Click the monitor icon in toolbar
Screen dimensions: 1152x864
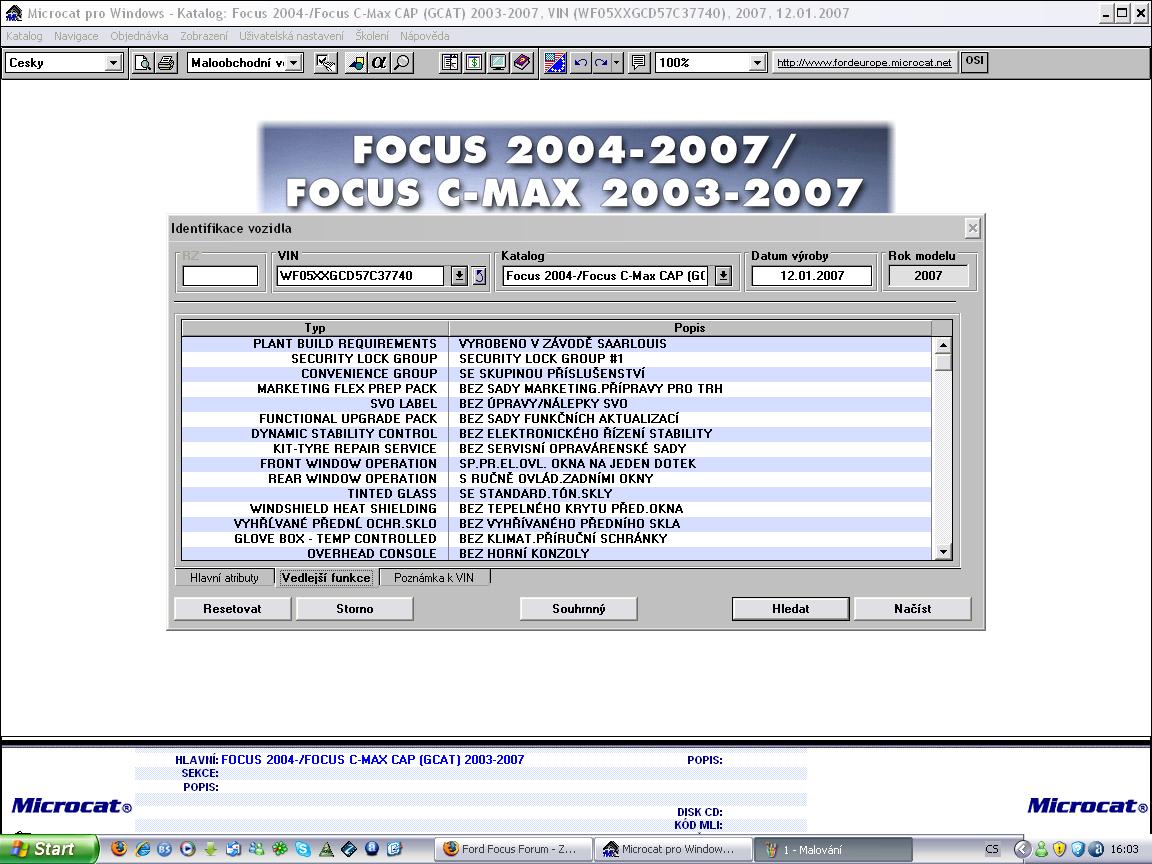click(x=498, y=63)
